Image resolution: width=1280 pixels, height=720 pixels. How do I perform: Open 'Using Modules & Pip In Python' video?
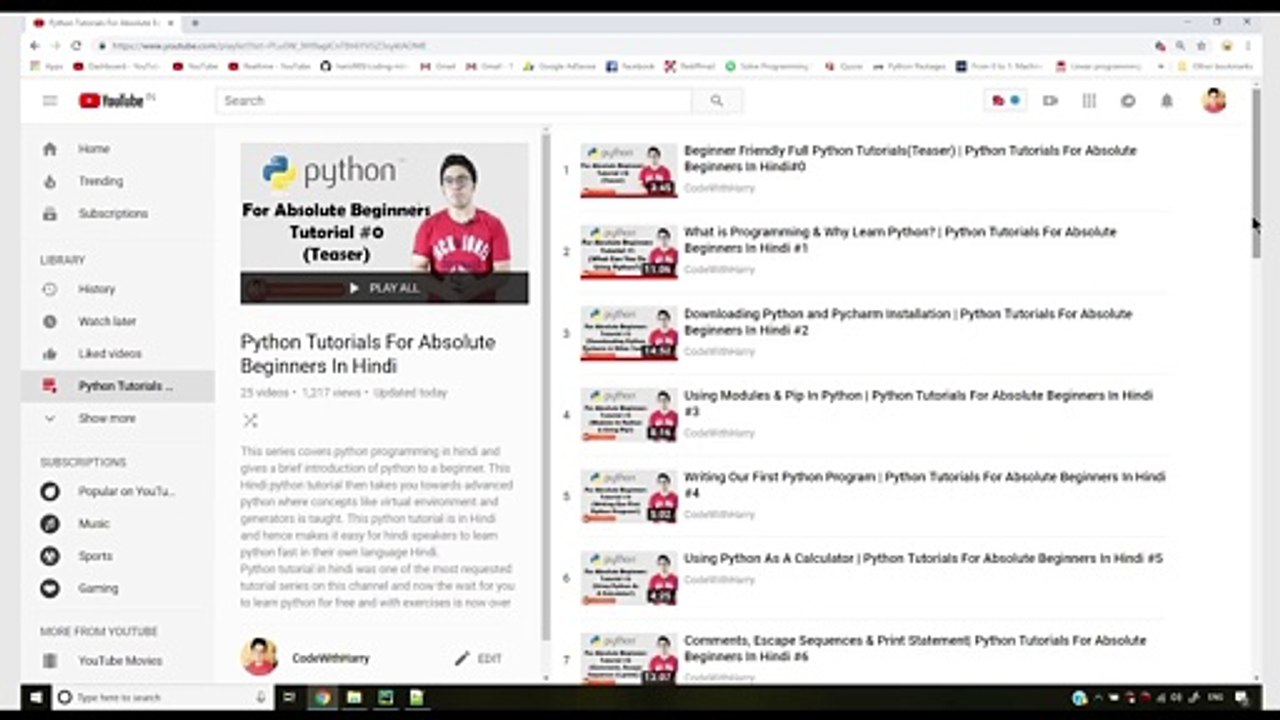[x=918, y=403]
